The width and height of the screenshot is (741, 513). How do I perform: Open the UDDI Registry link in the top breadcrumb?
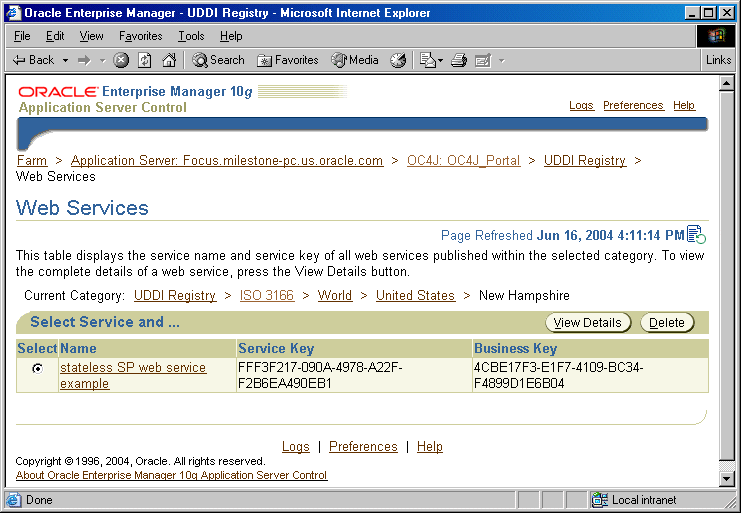[585, 161]
